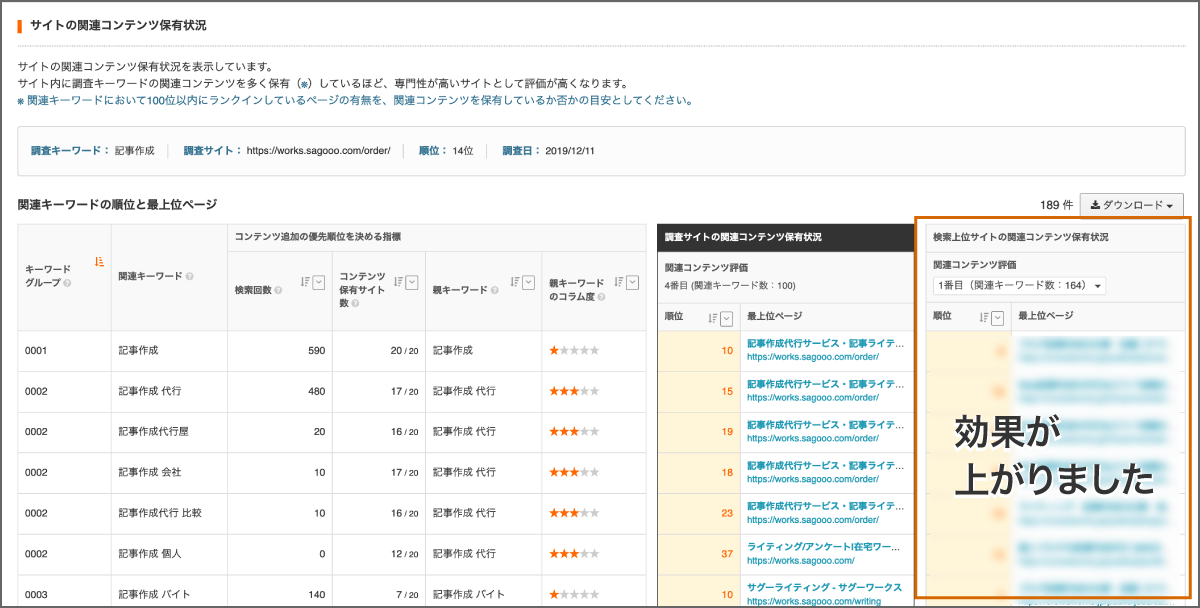Open the 順位 filter dropdown in 調査サイト panel
The height and width of the screenshot is (608, 1200).
tap(726, 318)
